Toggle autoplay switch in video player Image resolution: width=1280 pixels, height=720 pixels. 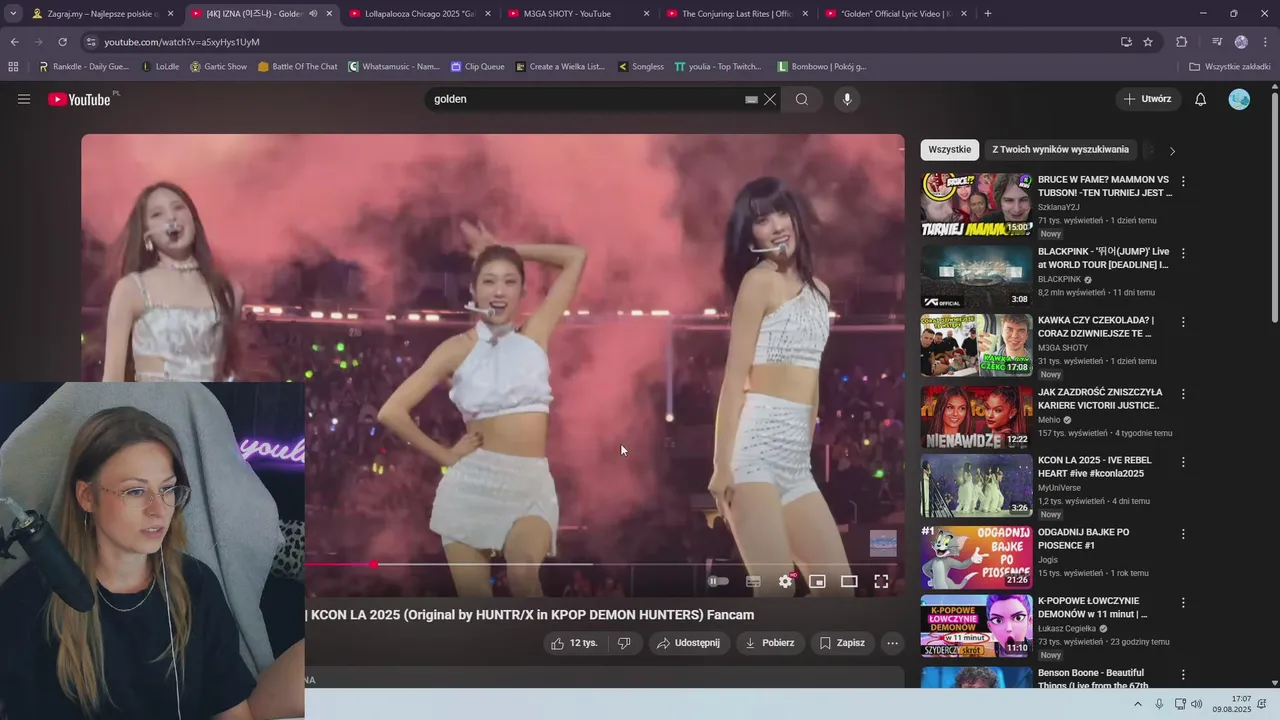pos(718,581)
